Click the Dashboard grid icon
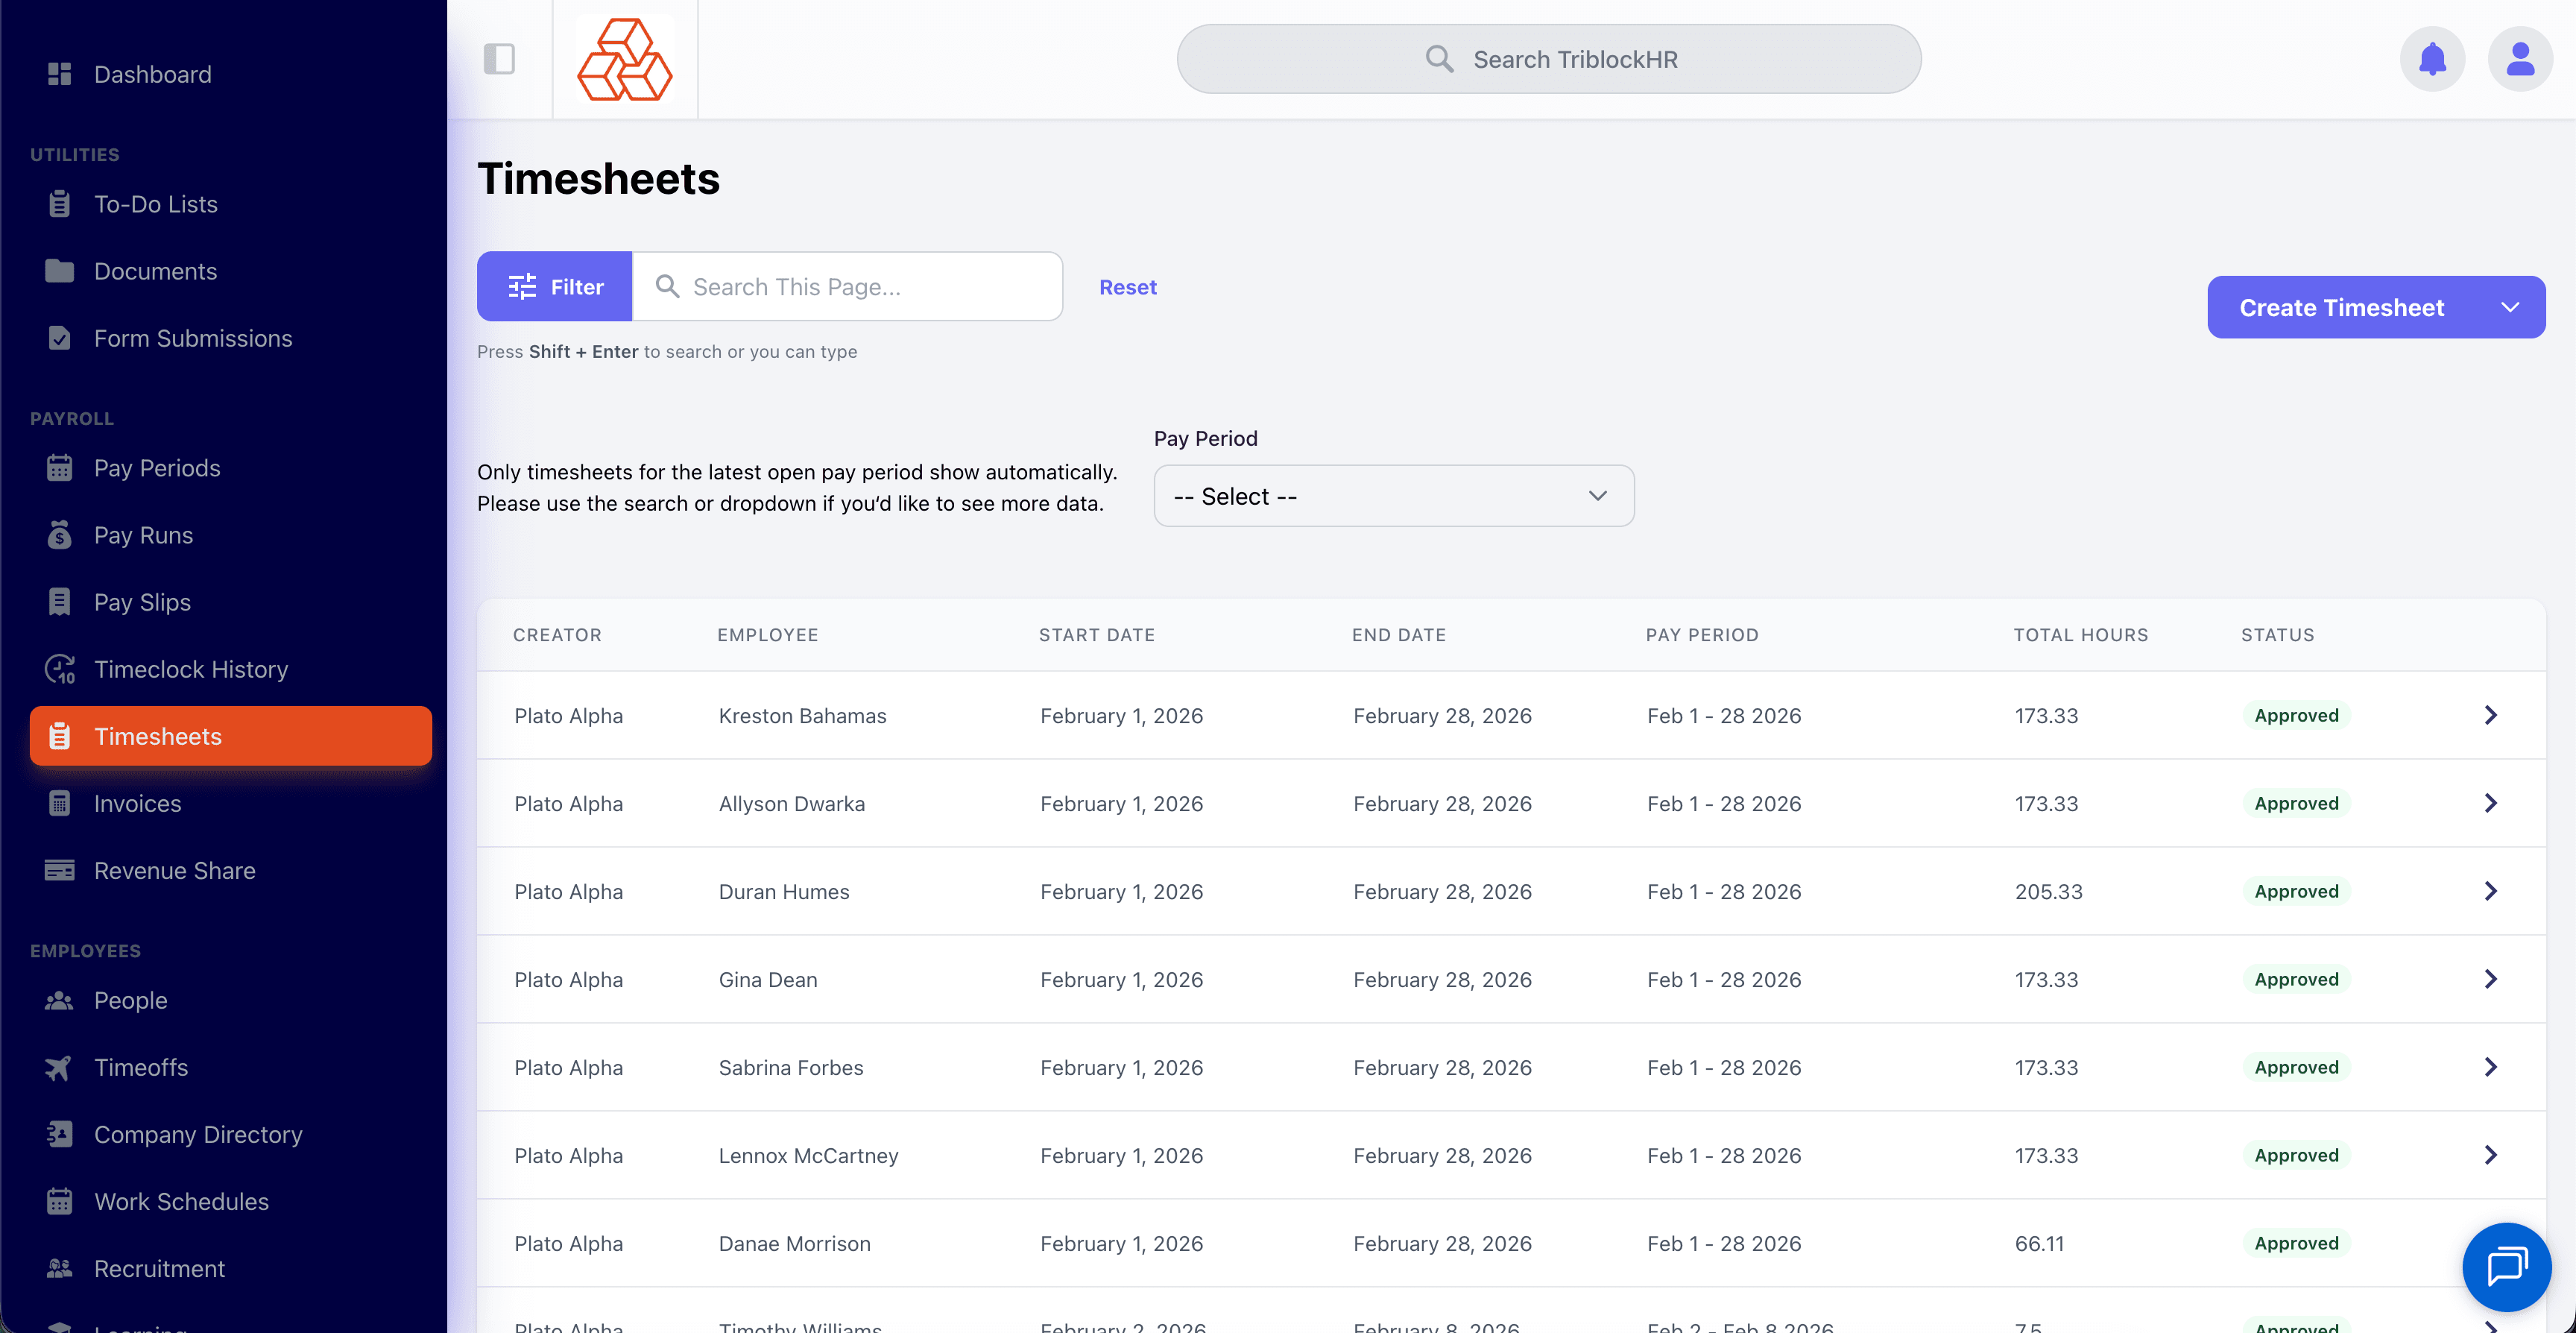Viewport: 2576px width, 1333px height. pos(60,74)
